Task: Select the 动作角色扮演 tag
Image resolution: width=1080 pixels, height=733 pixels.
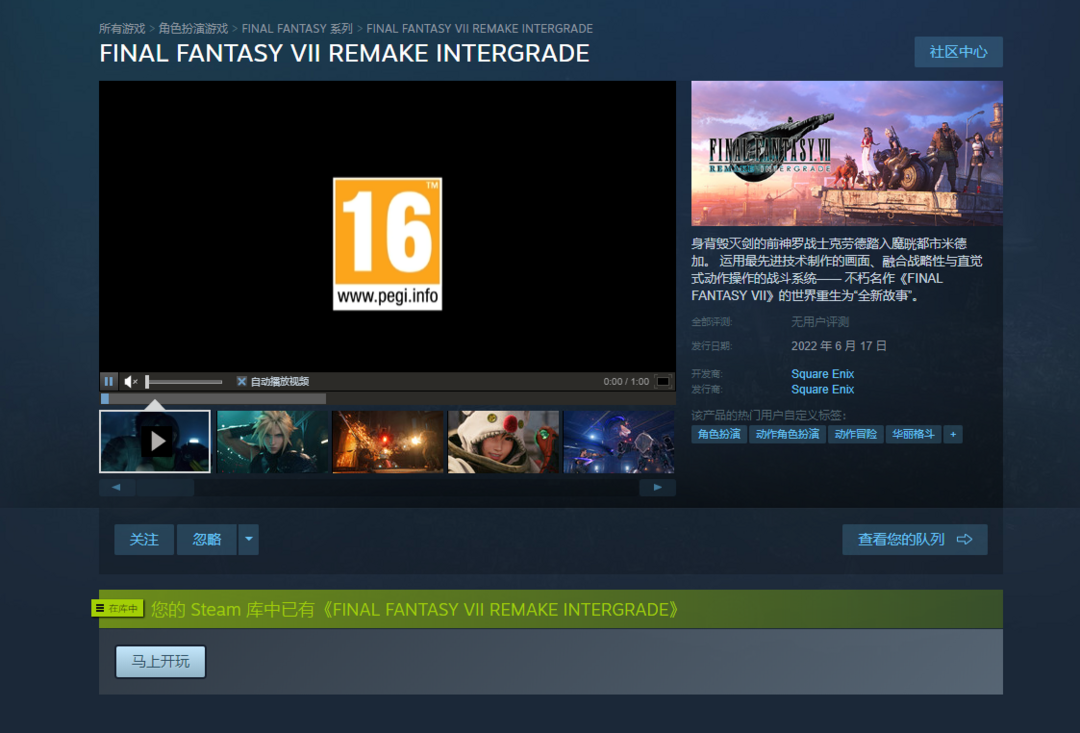Action: [x=787, y=434]
